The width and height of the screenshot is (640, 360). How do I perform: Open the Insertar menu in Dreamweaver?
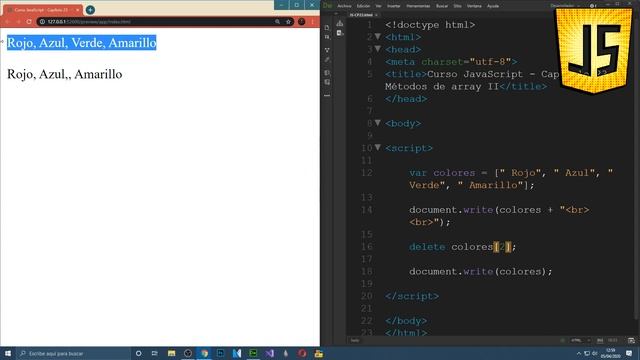click(393, 6)
